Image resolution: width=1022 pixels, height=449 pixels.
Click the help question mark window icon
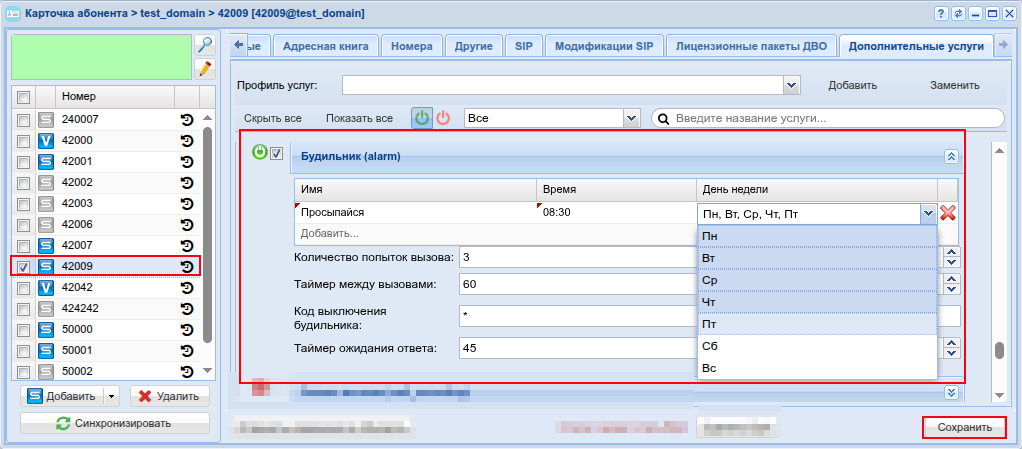click(x=941, y=13)
